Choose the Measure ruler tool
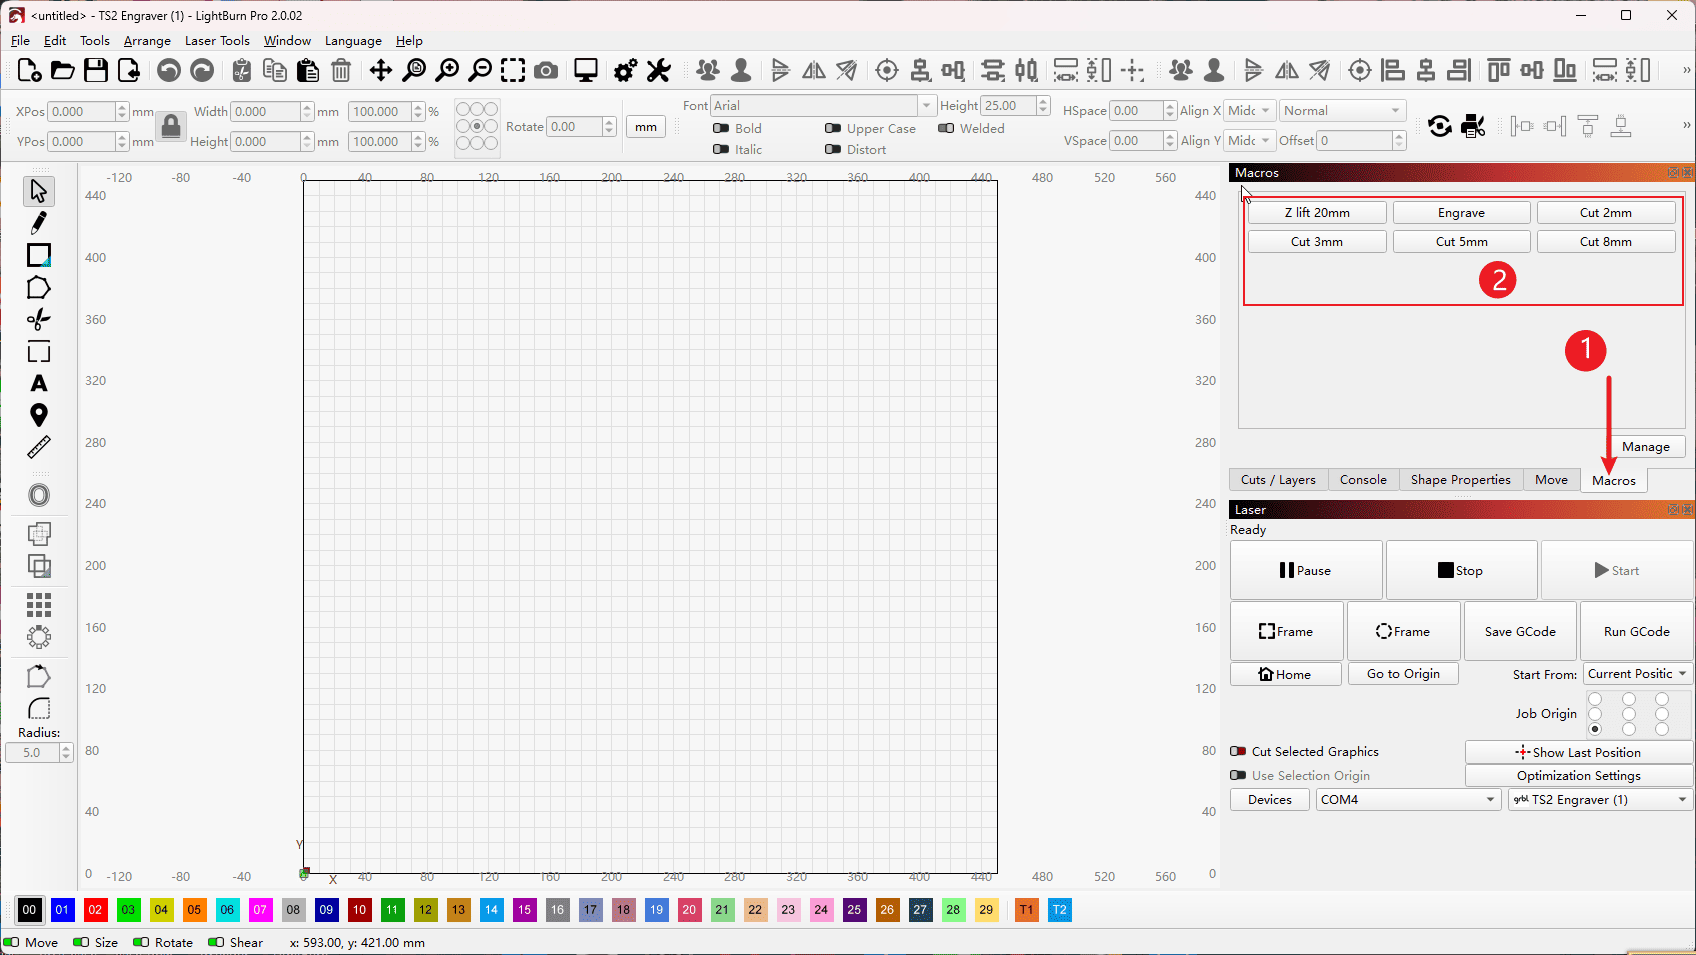This screenshot has width=1696, height=955. (x=38, y=447)
